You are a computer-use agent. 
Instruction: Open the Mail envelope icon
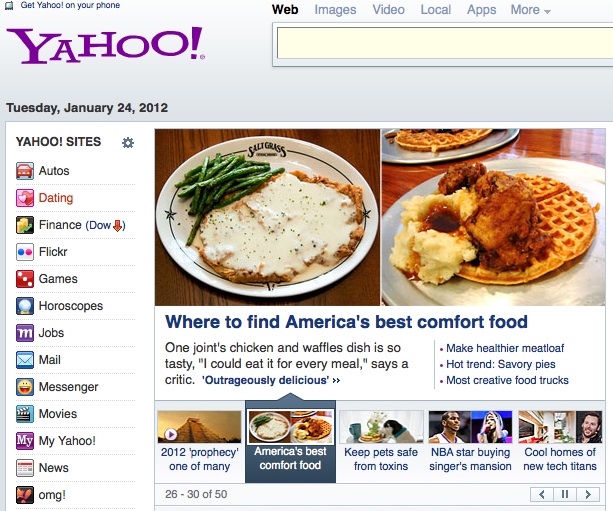point(25,360)
